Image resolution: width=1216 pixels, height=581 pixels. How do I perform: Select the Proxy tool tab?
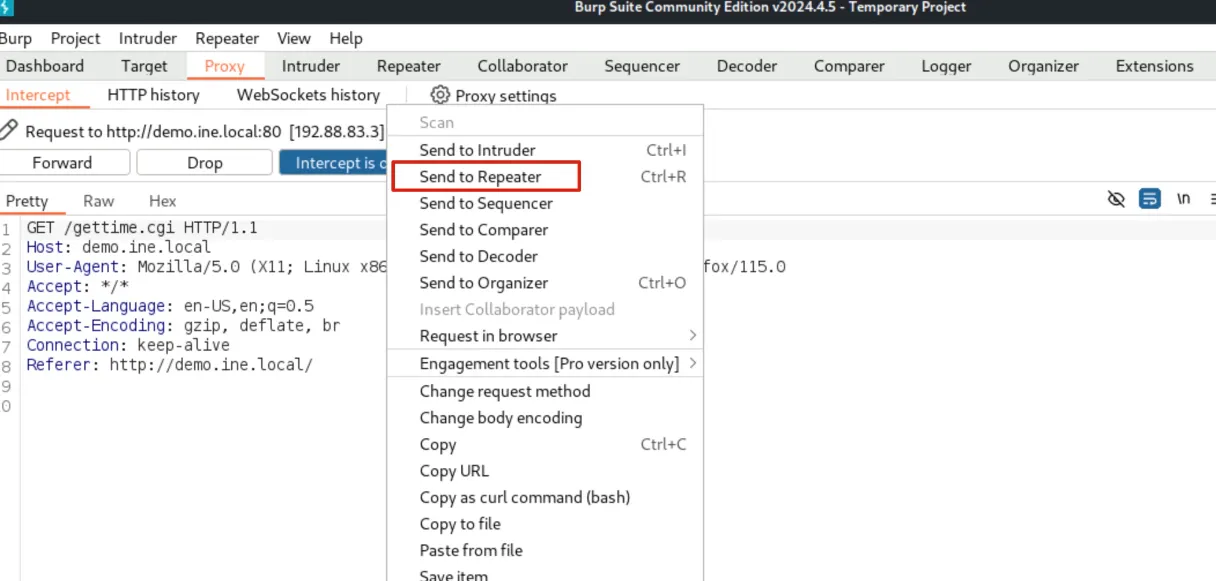click(224, 66)
